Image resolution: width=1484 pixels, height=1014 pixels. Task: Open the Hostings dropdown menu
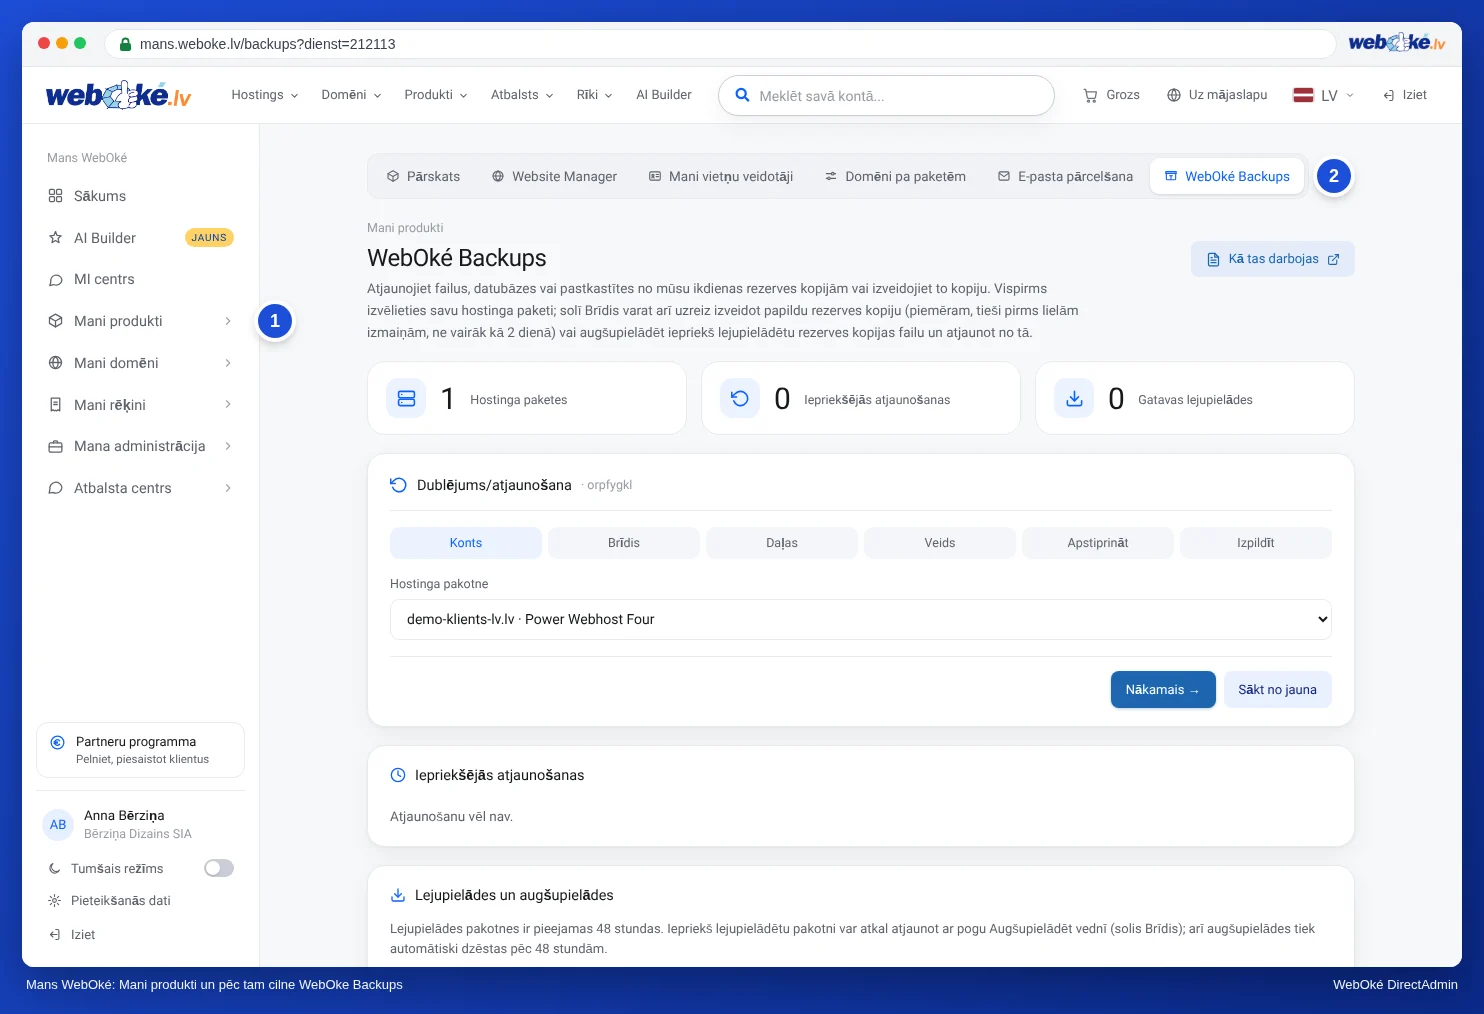pyautogui.click(x=265, y=95)
